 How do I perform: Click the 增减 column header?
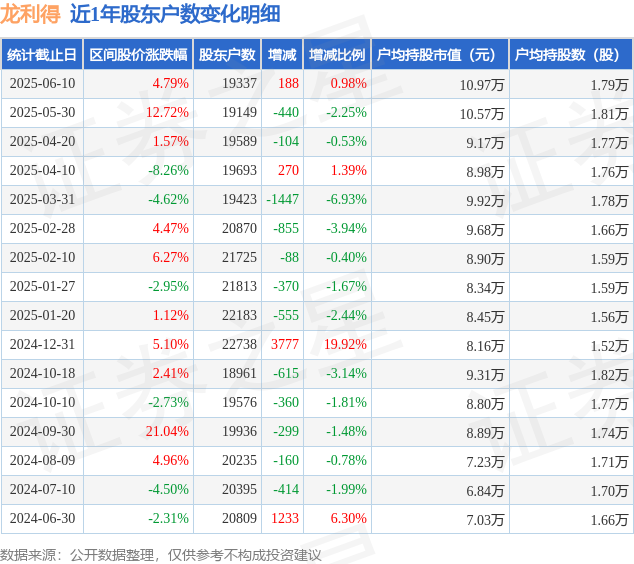(x=282, y=55)
